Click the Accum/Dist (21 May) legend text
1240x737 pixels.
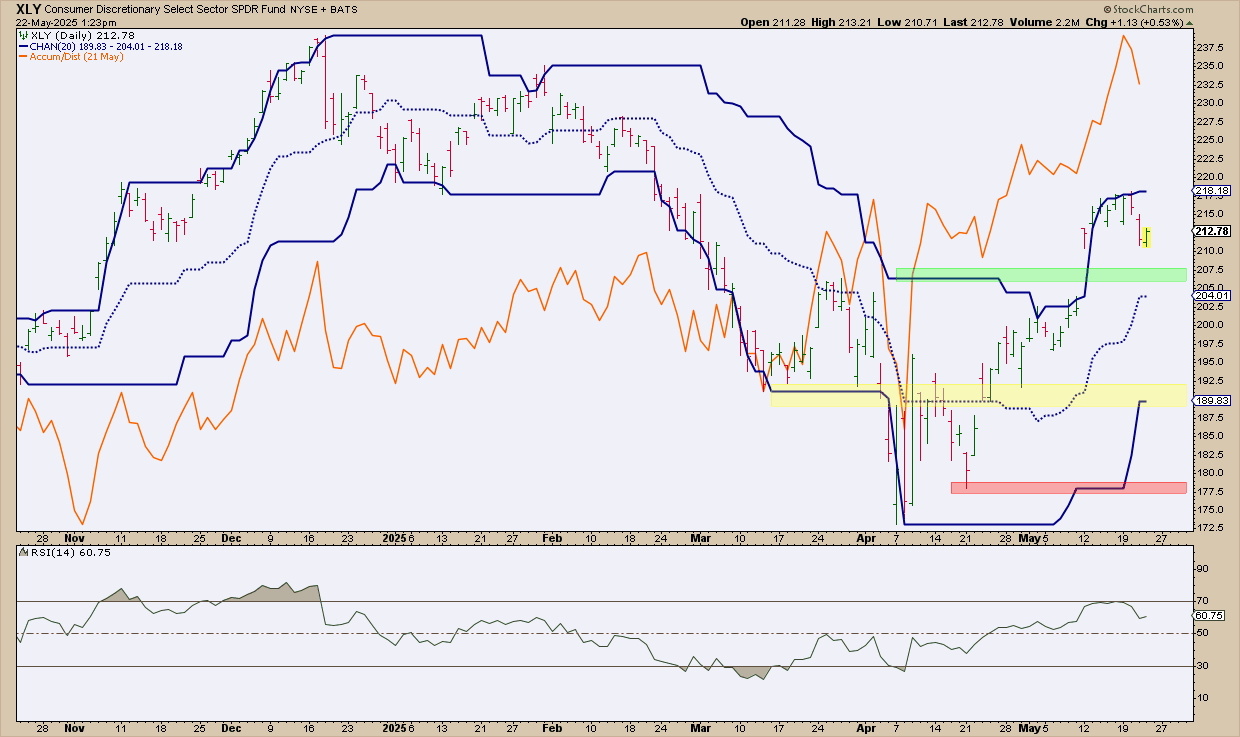click(x=75, y=56)
